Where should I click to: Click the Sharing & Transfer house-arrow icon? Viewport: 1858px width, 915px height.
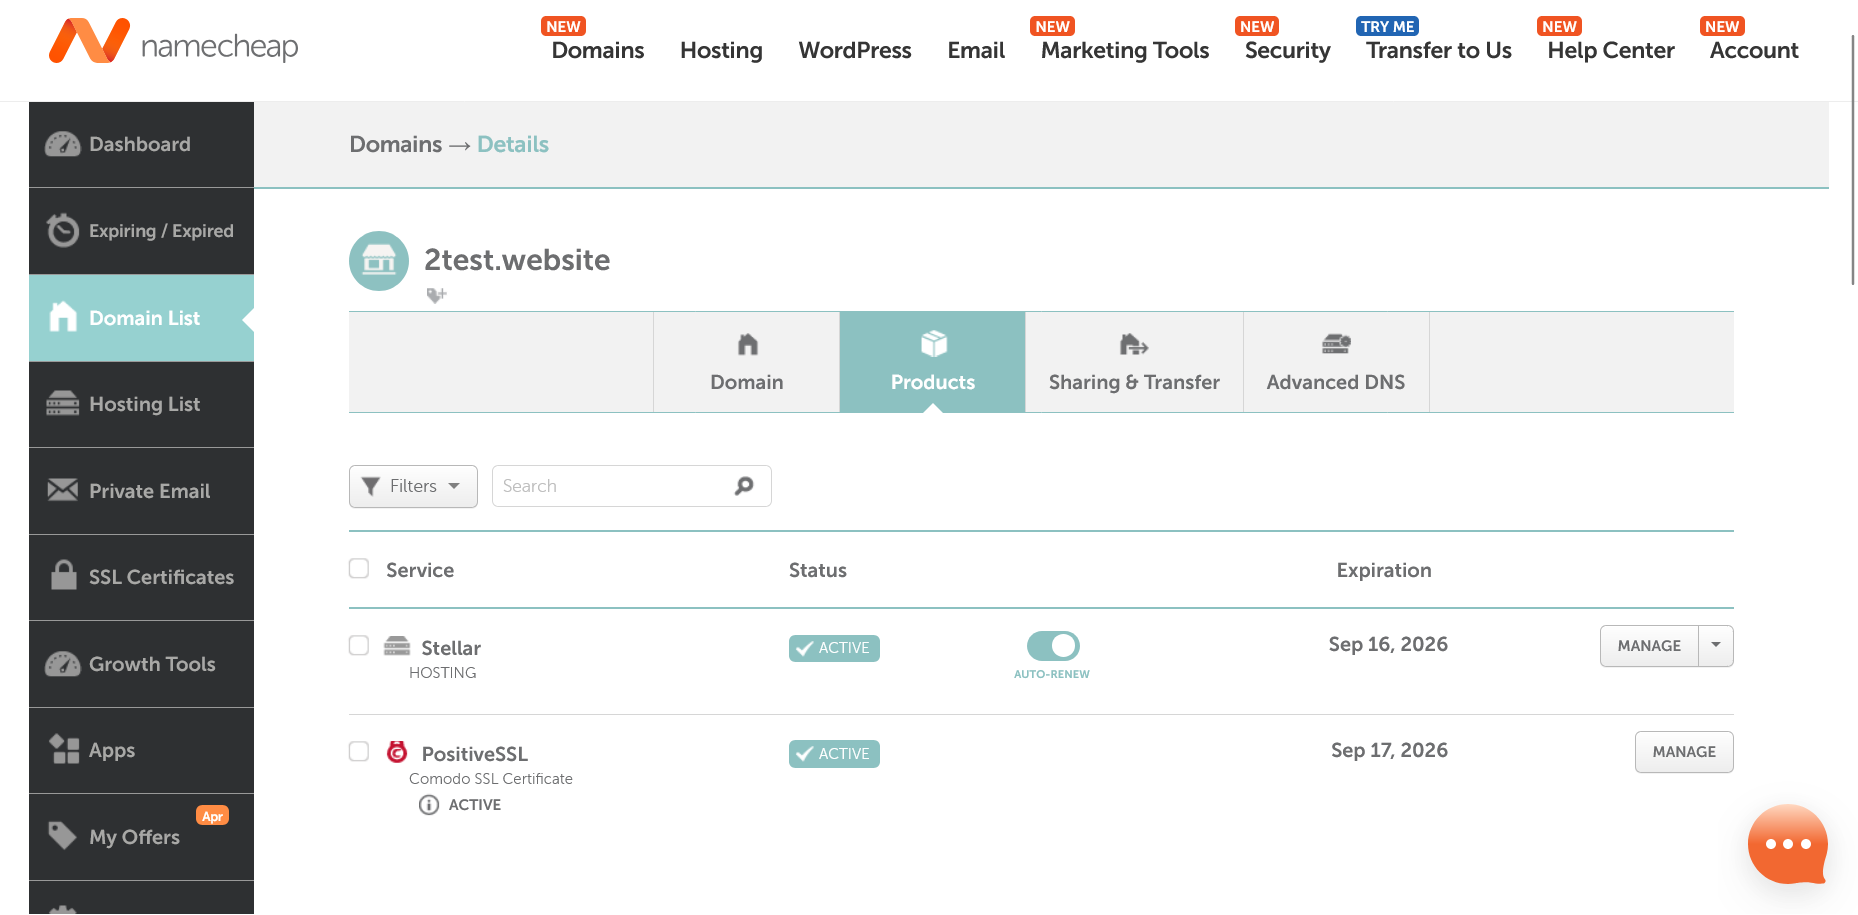pos(1133,345)
